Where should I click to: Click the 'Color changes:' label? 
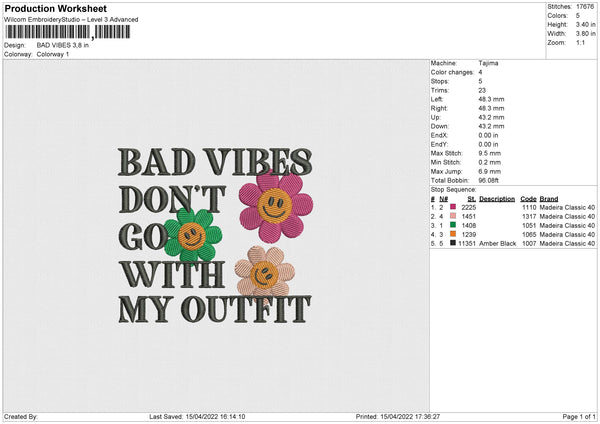pyautogui.click(x=452, y=72)
